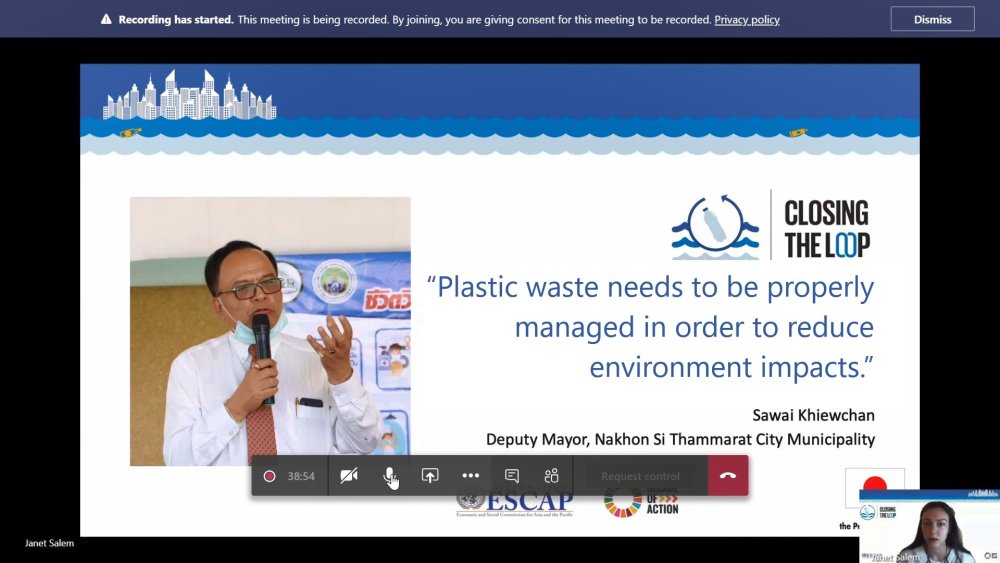The image size is (1000, 563).
Task: Open the more actions ellipsis menu
Action: [x=470, y=476]
